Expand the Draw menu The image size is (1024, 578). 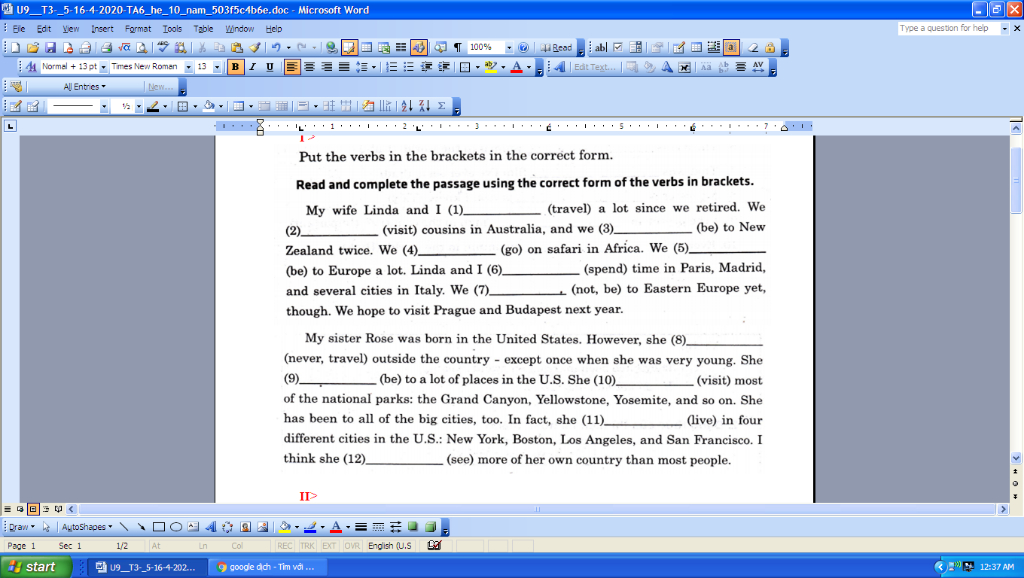[22, 527]
